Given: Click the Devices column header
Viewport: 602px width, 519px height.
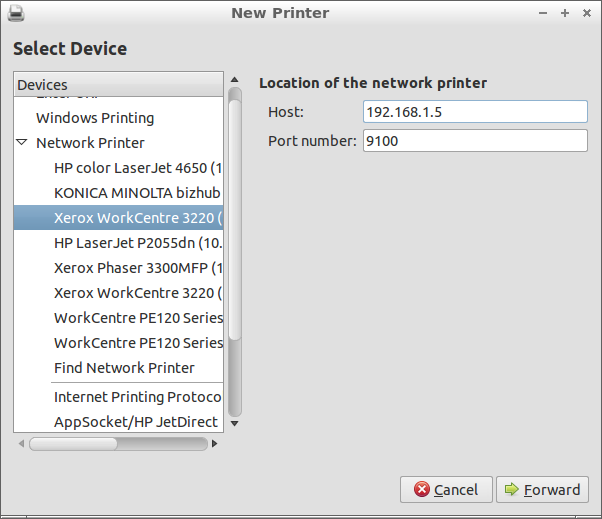Looking at the screenshot, I should click(x=118, y=85).
